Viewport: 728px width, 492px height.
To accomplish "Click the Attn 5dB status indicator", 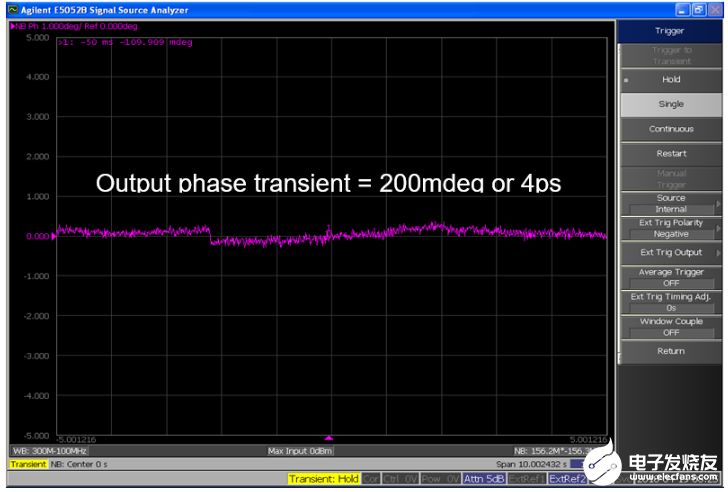I will (x=484, y=479).
